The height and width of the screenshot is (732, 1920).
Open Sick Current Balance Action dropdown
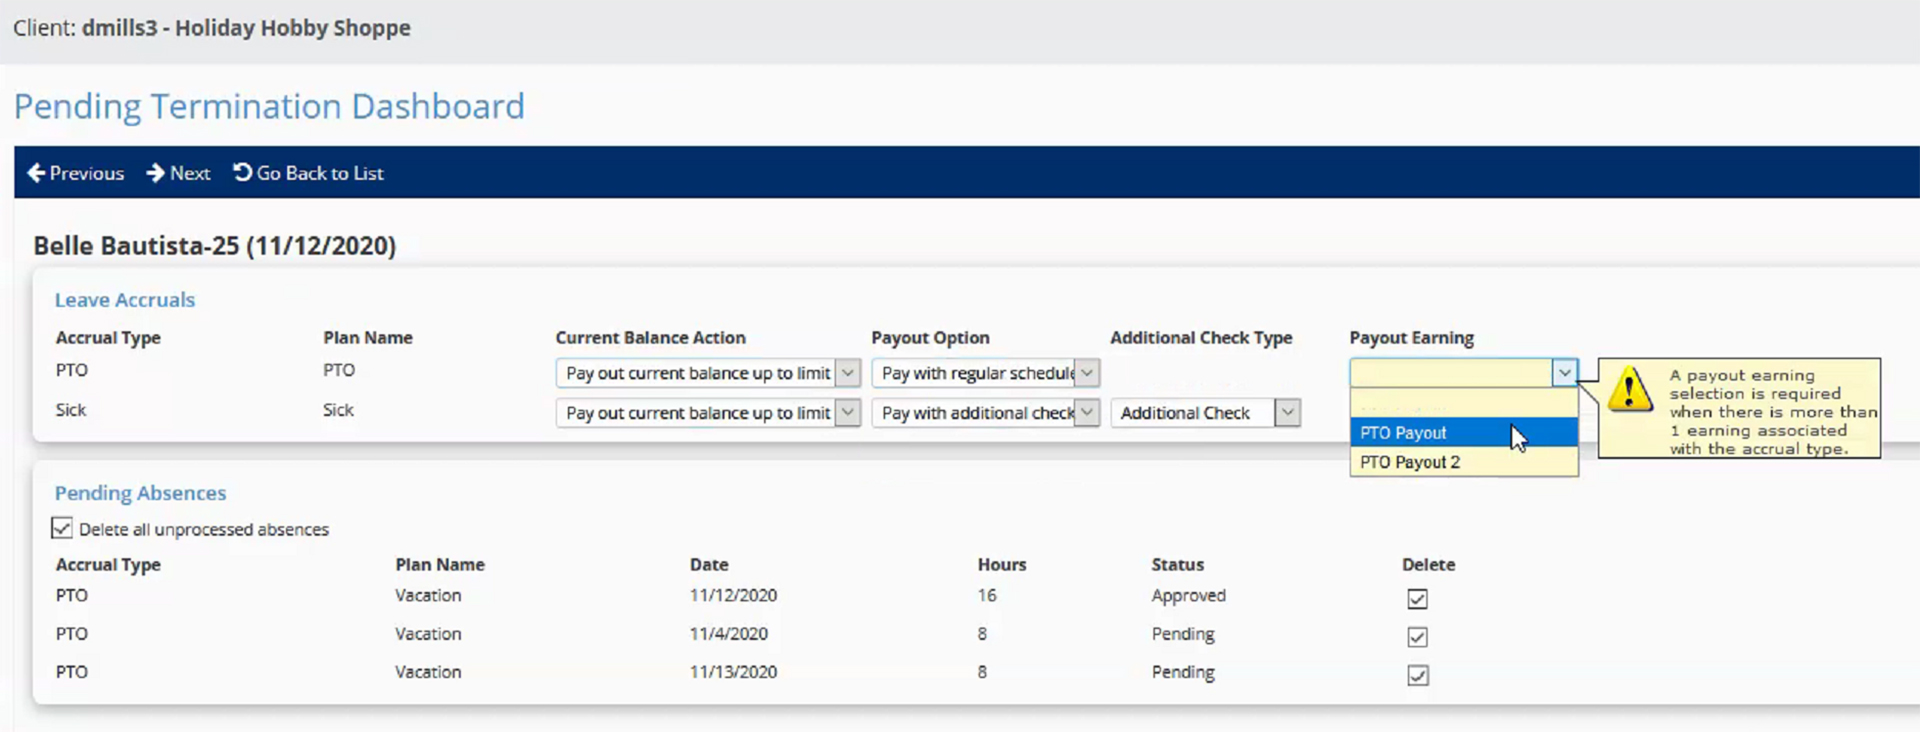tap(848, 413)
